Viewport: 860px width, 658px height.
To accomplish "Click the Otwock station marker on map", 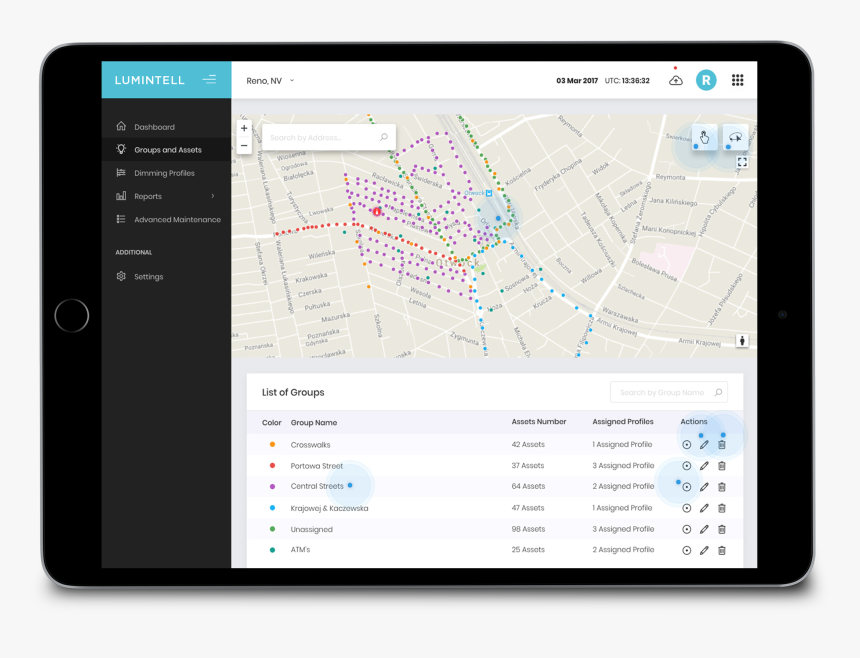I will coord(489,193).
